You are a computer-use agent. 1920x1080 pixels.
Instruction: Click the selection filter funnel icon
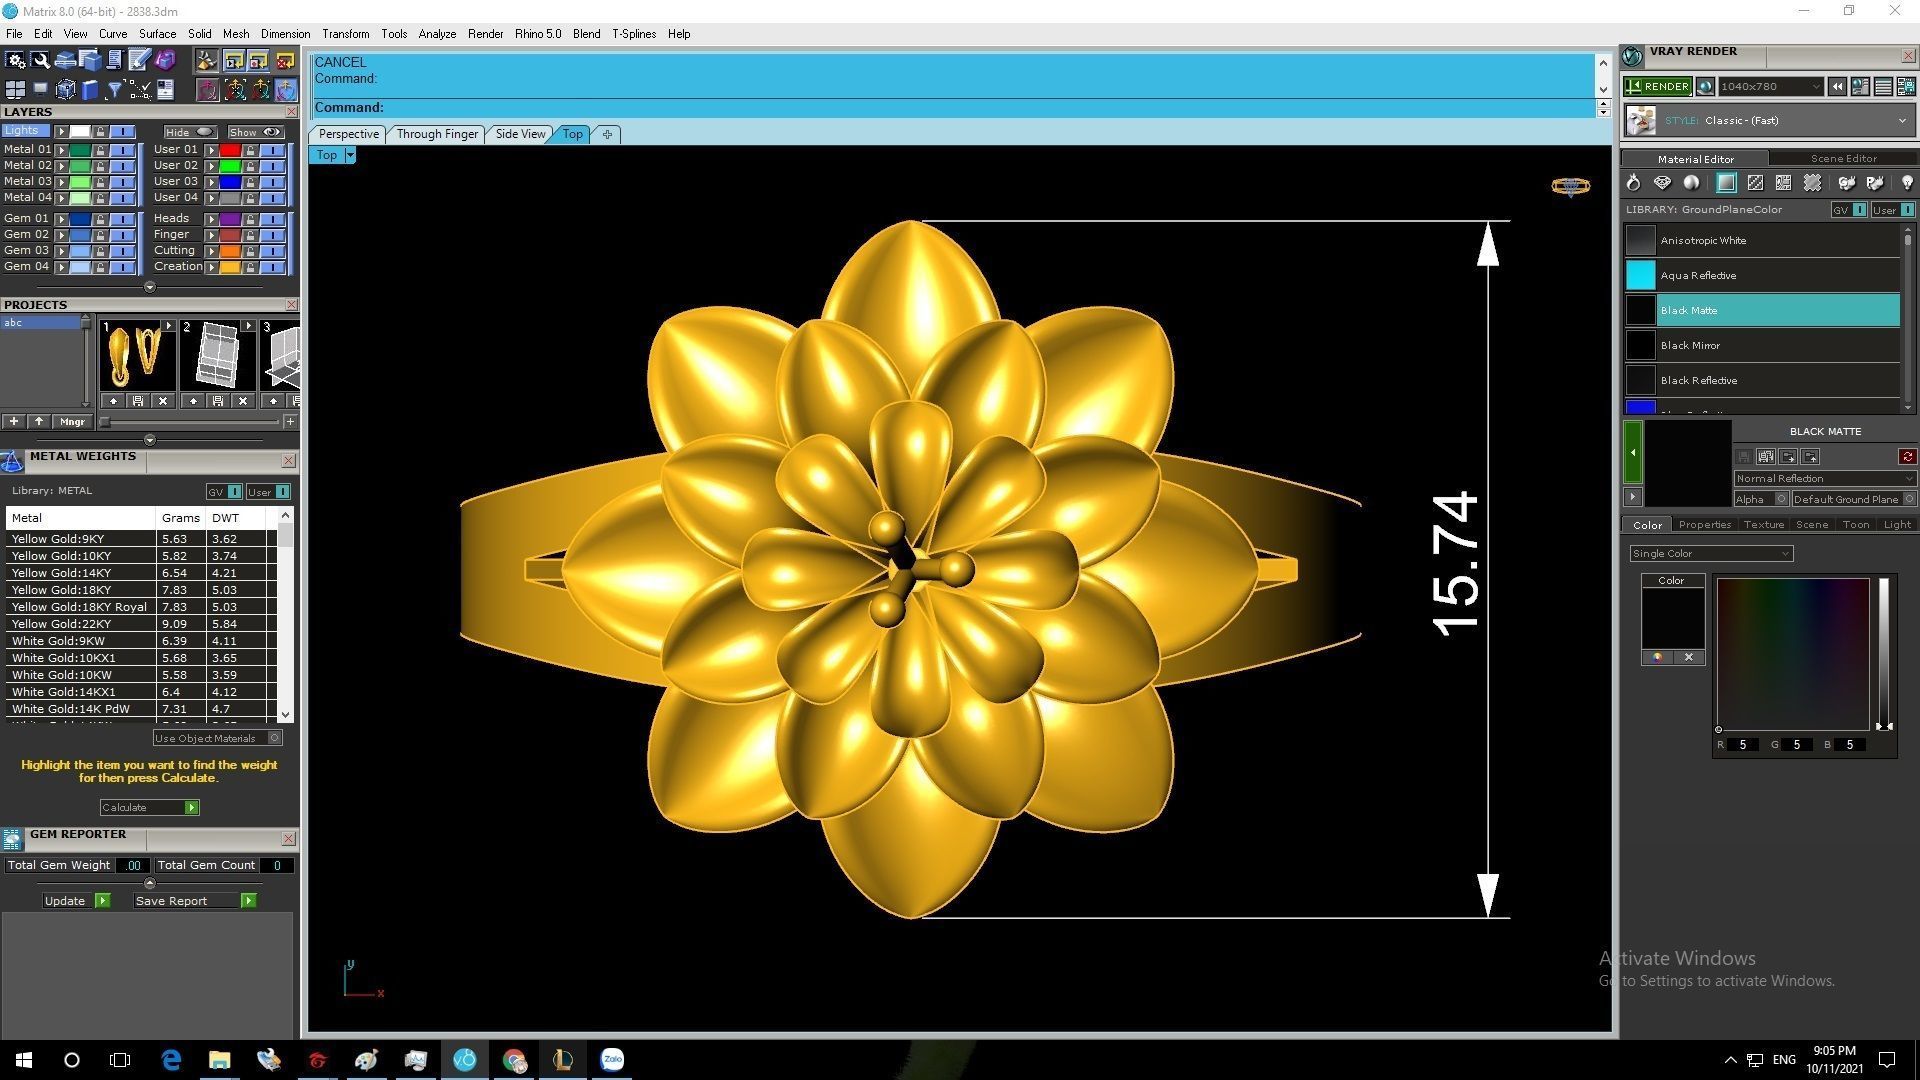114,90
